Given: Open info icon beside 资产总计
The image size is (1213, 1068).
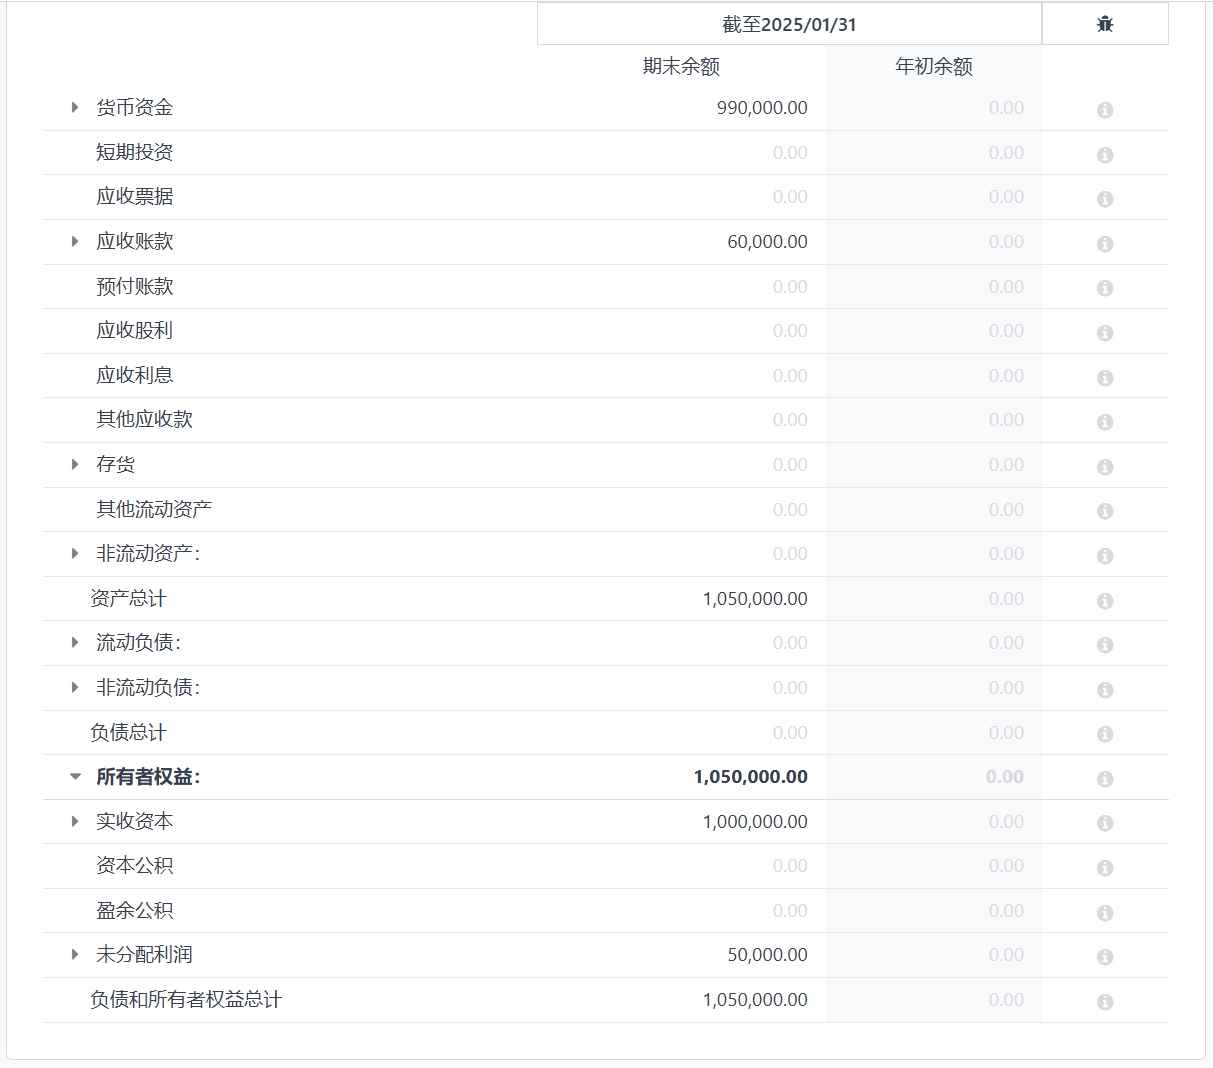Looking at the screenshot, I should click(1104, 601).
